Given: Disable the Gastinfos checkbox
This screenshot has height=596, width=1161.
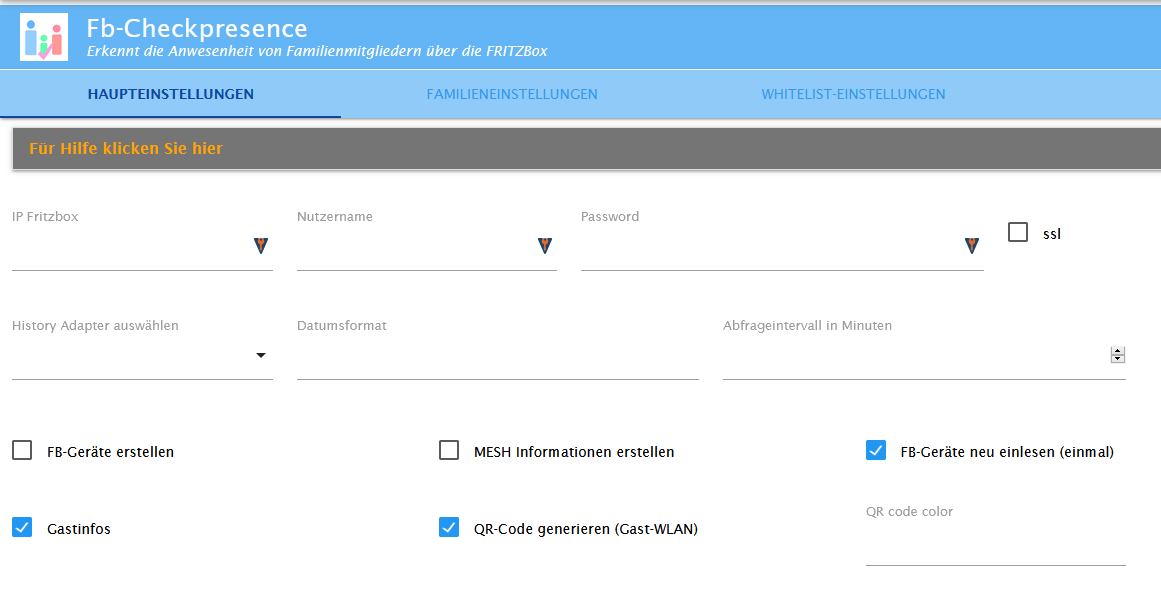Looking at the screenshot, I should [22, 527].
